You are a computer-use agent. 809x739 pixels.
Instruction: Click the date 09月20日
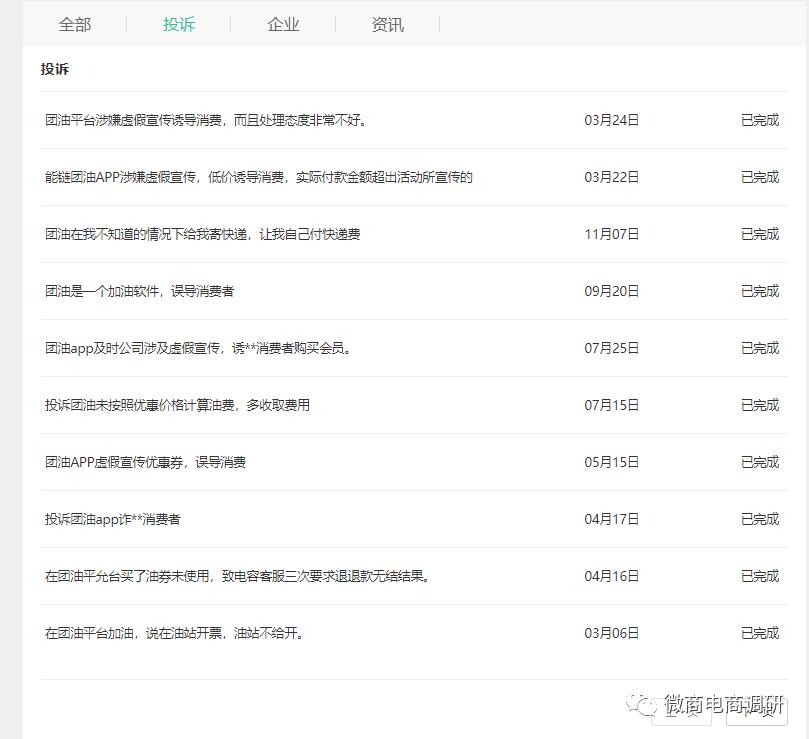pos(611,292)
